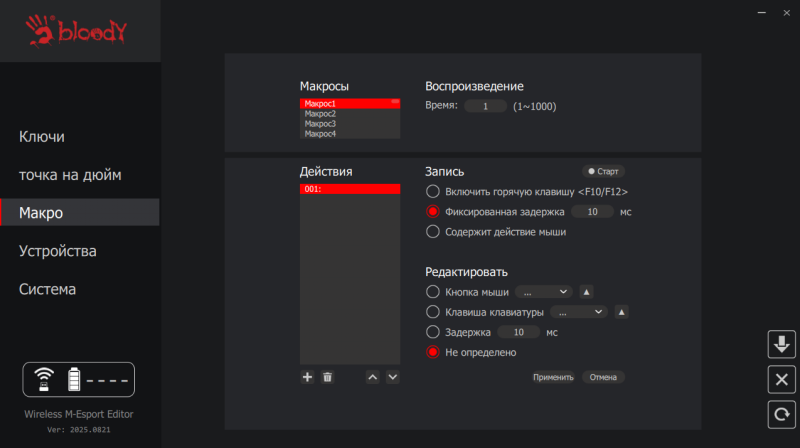Click the delete action trash icon

[327, 377]
